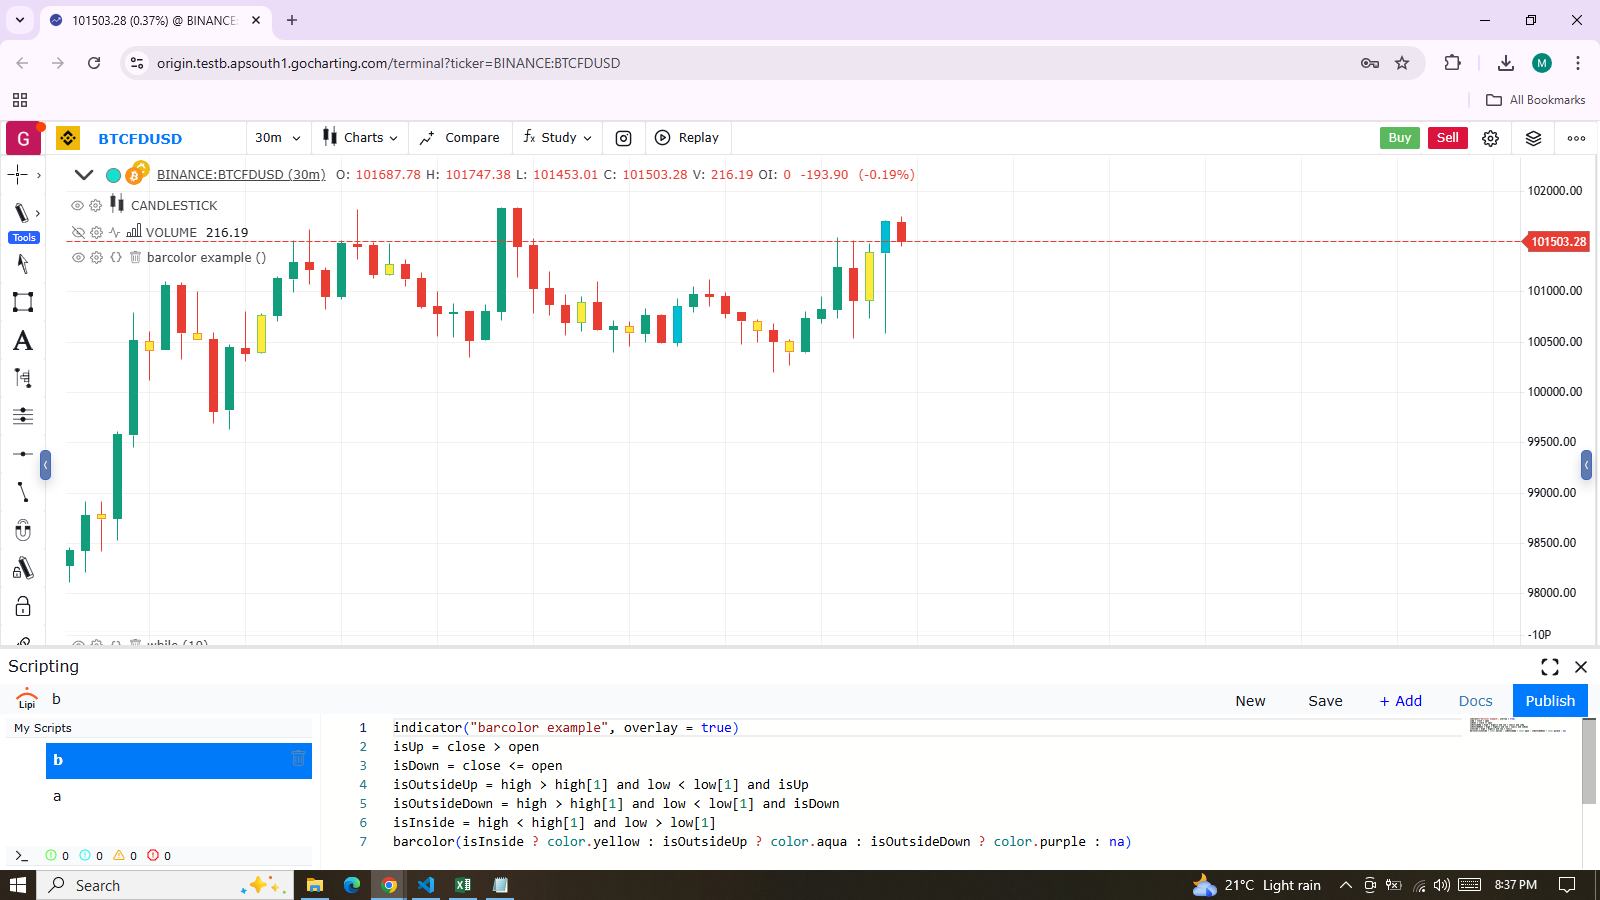
Task: Hide the CANDLESTICK series with eye icon
Action: tap(77, 205)
